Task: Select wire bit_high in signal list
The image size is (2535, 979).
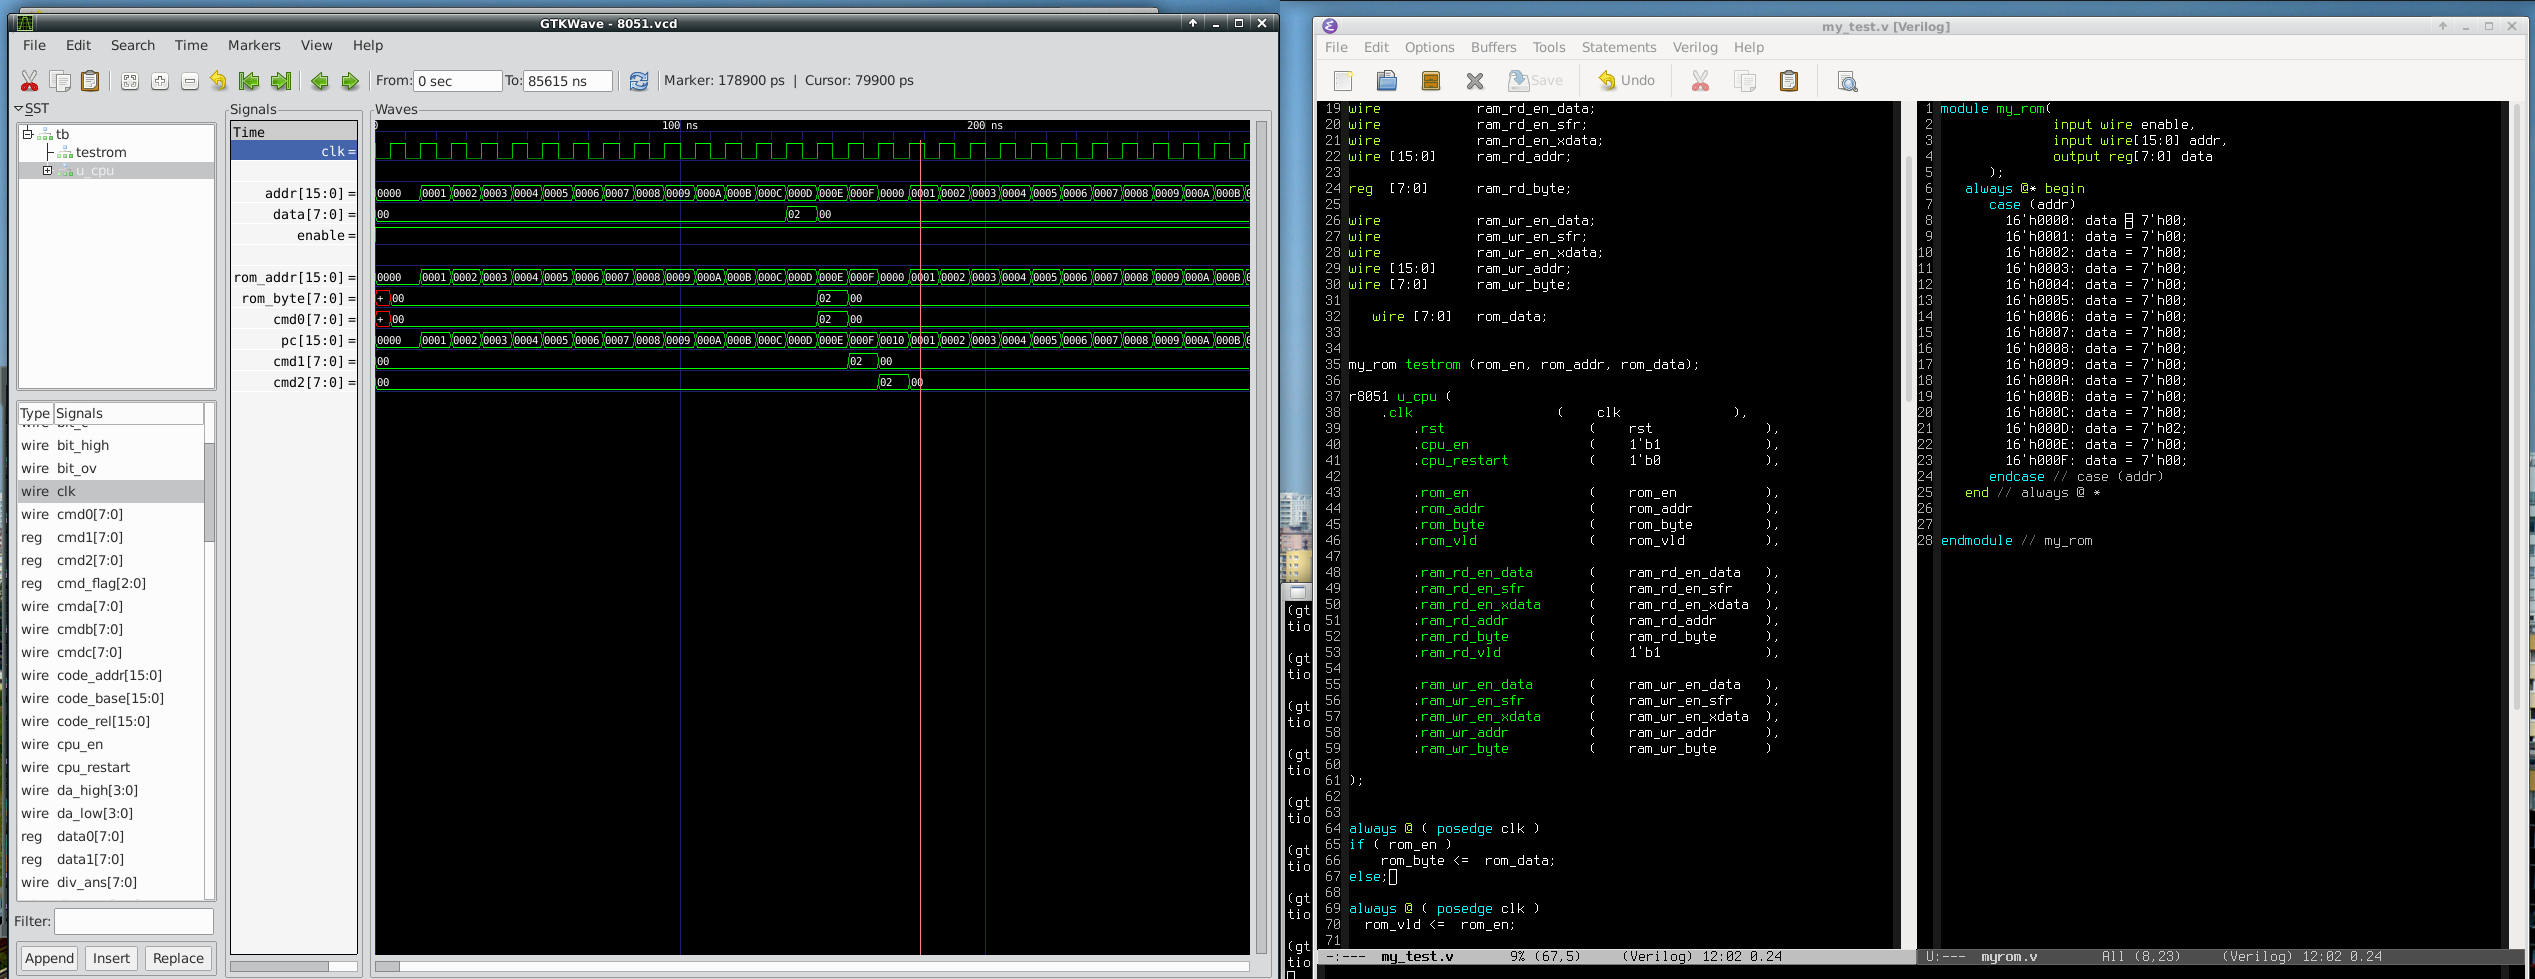Action: click(110, 445)
